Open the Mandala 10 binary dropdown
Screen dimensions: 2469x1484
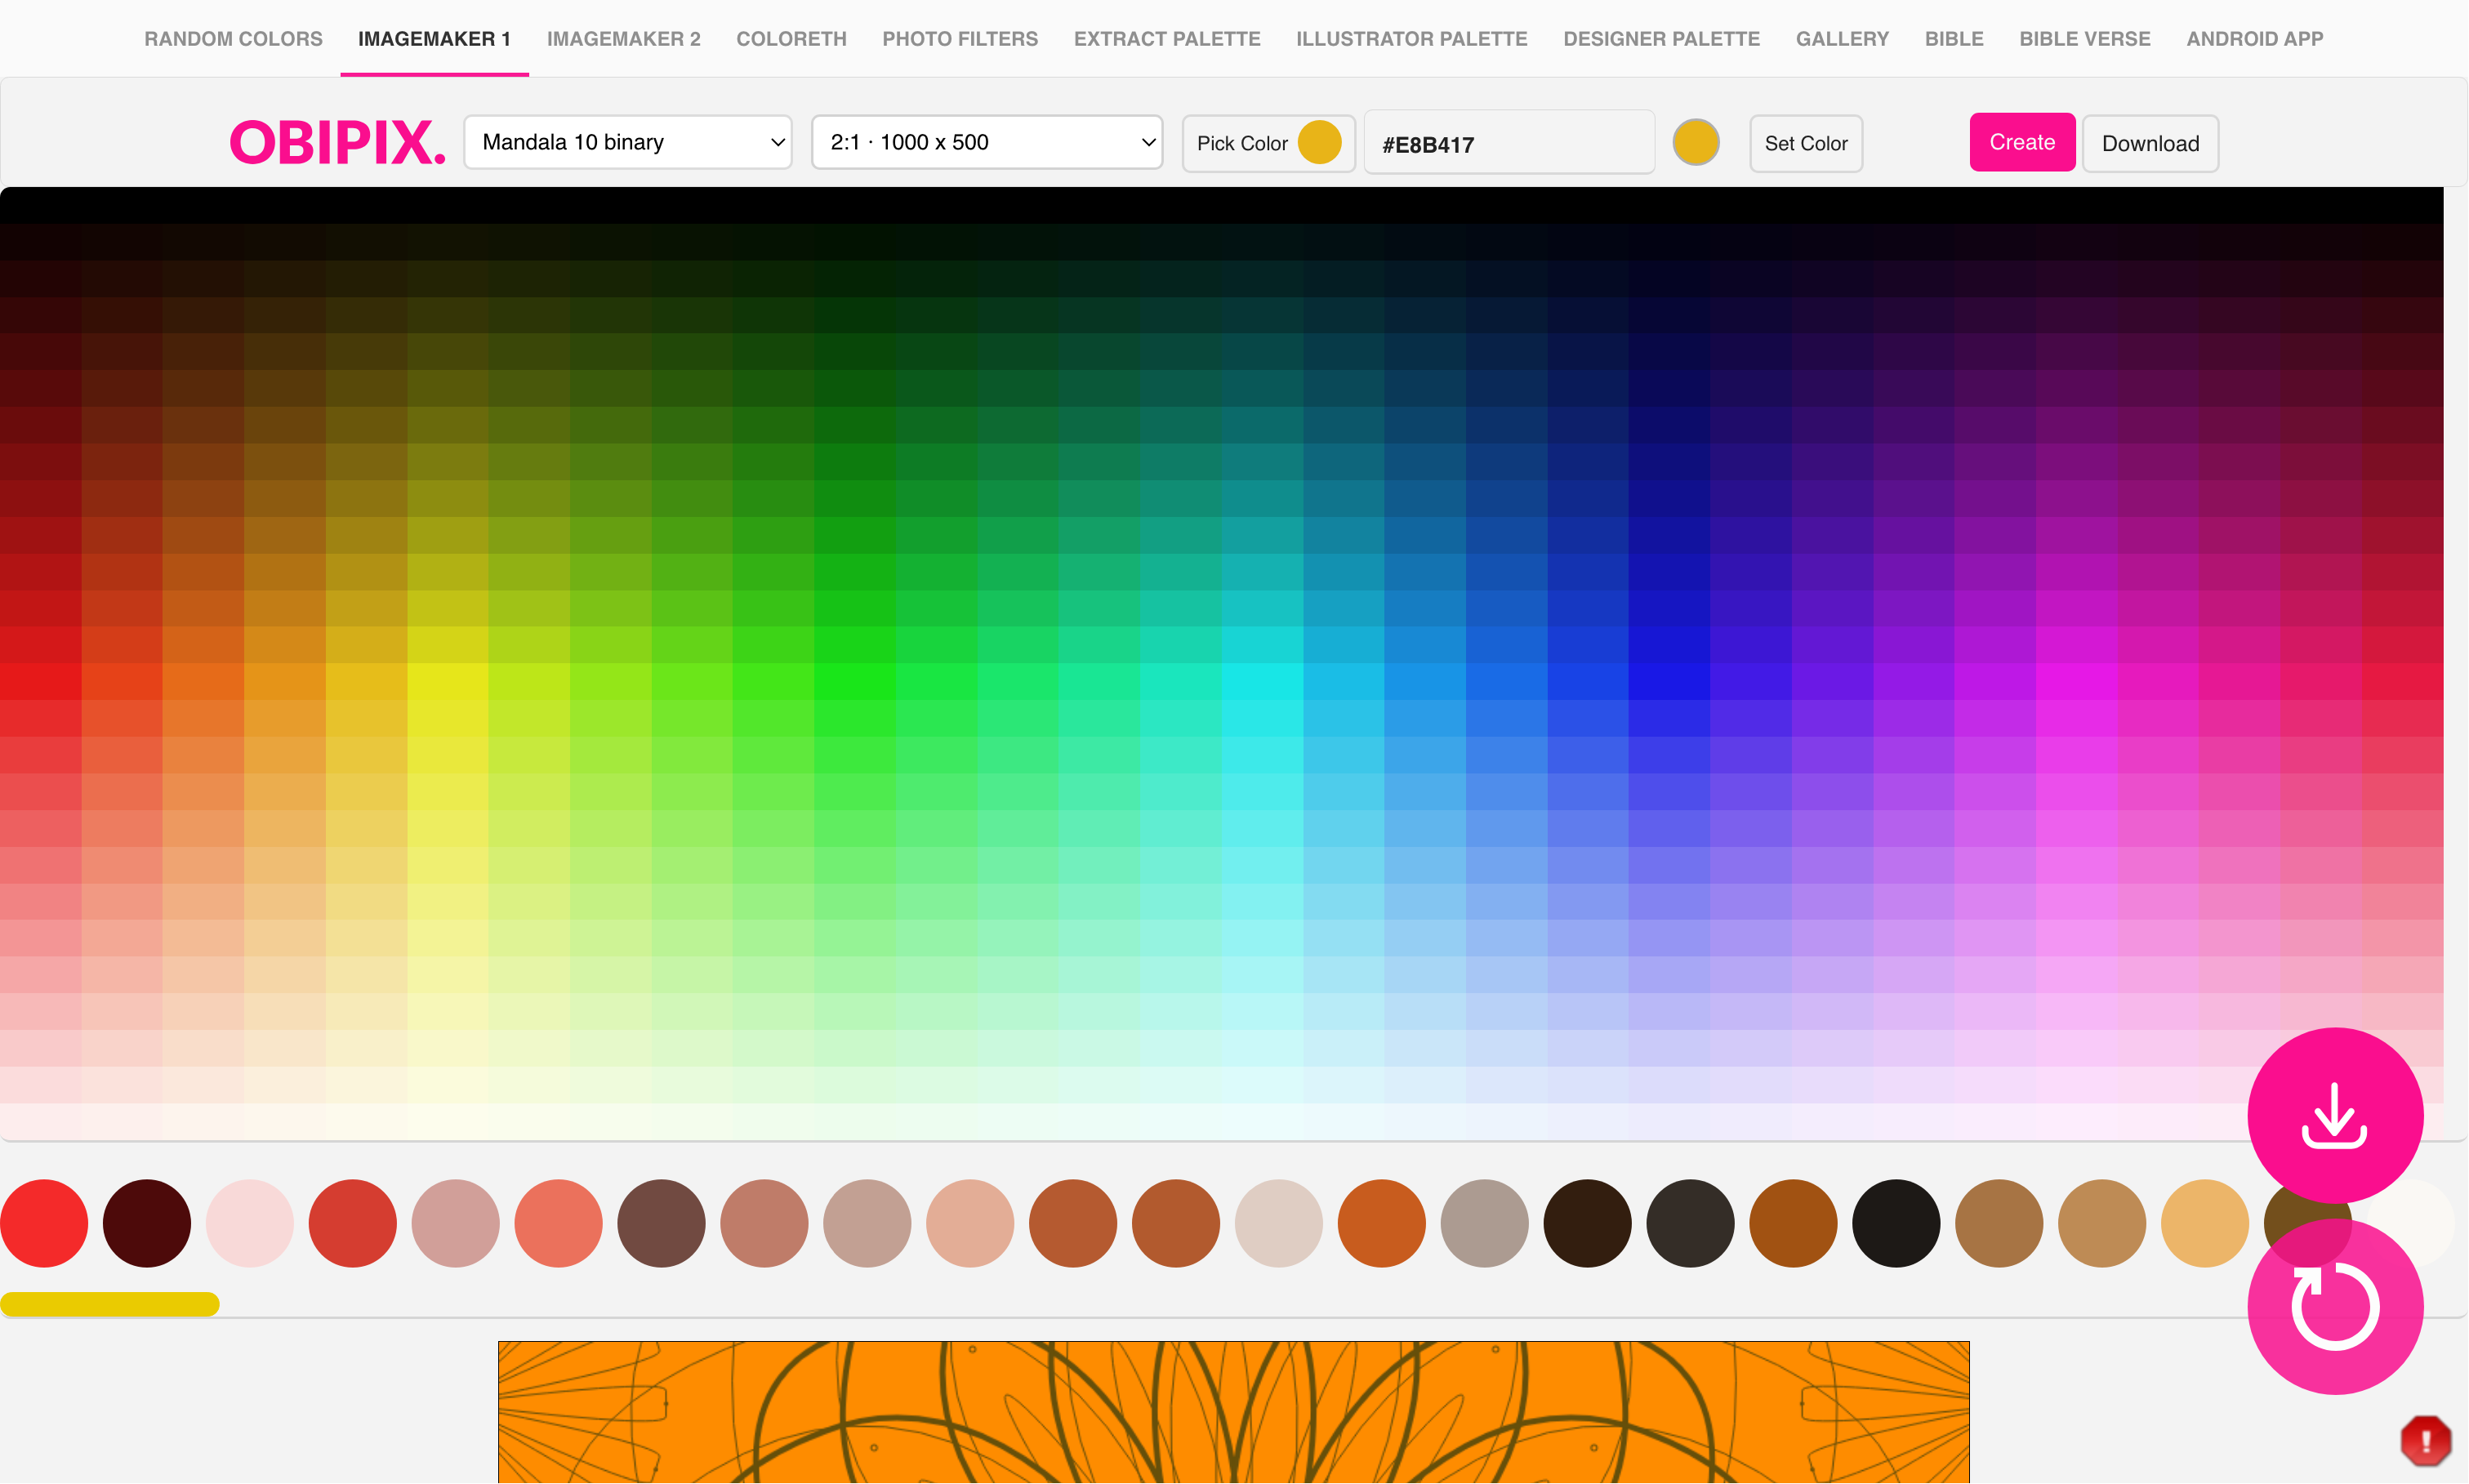click(628, 142)
